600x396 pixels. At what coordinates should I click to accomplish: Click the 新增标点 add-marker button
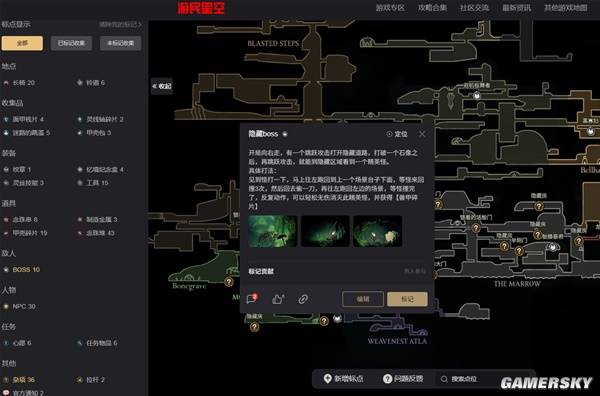[343, 379]
